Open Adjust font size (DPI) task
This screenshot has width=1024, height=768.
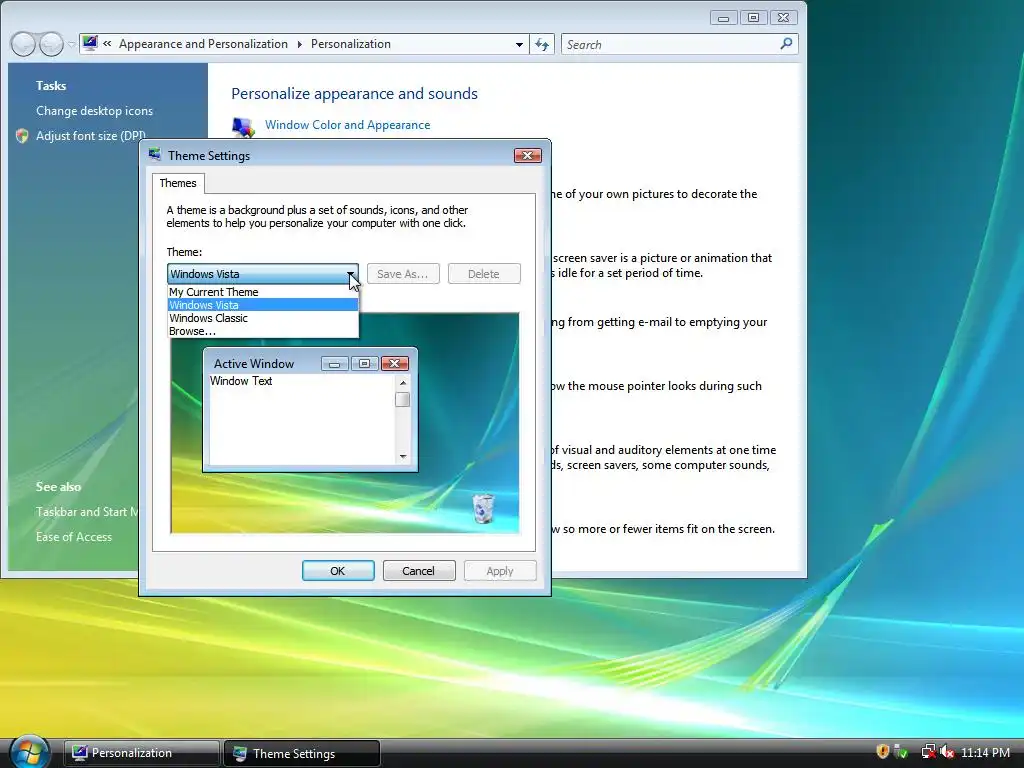click(x=91, y=136)
